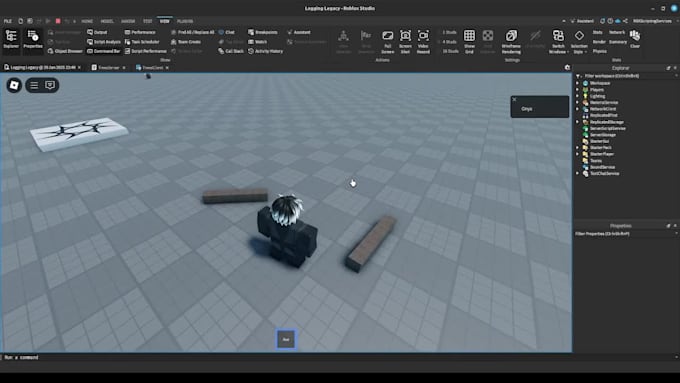The image size is (680, 383).
Task: Toggle the Command Bar
Action: [x=103, y=51]
